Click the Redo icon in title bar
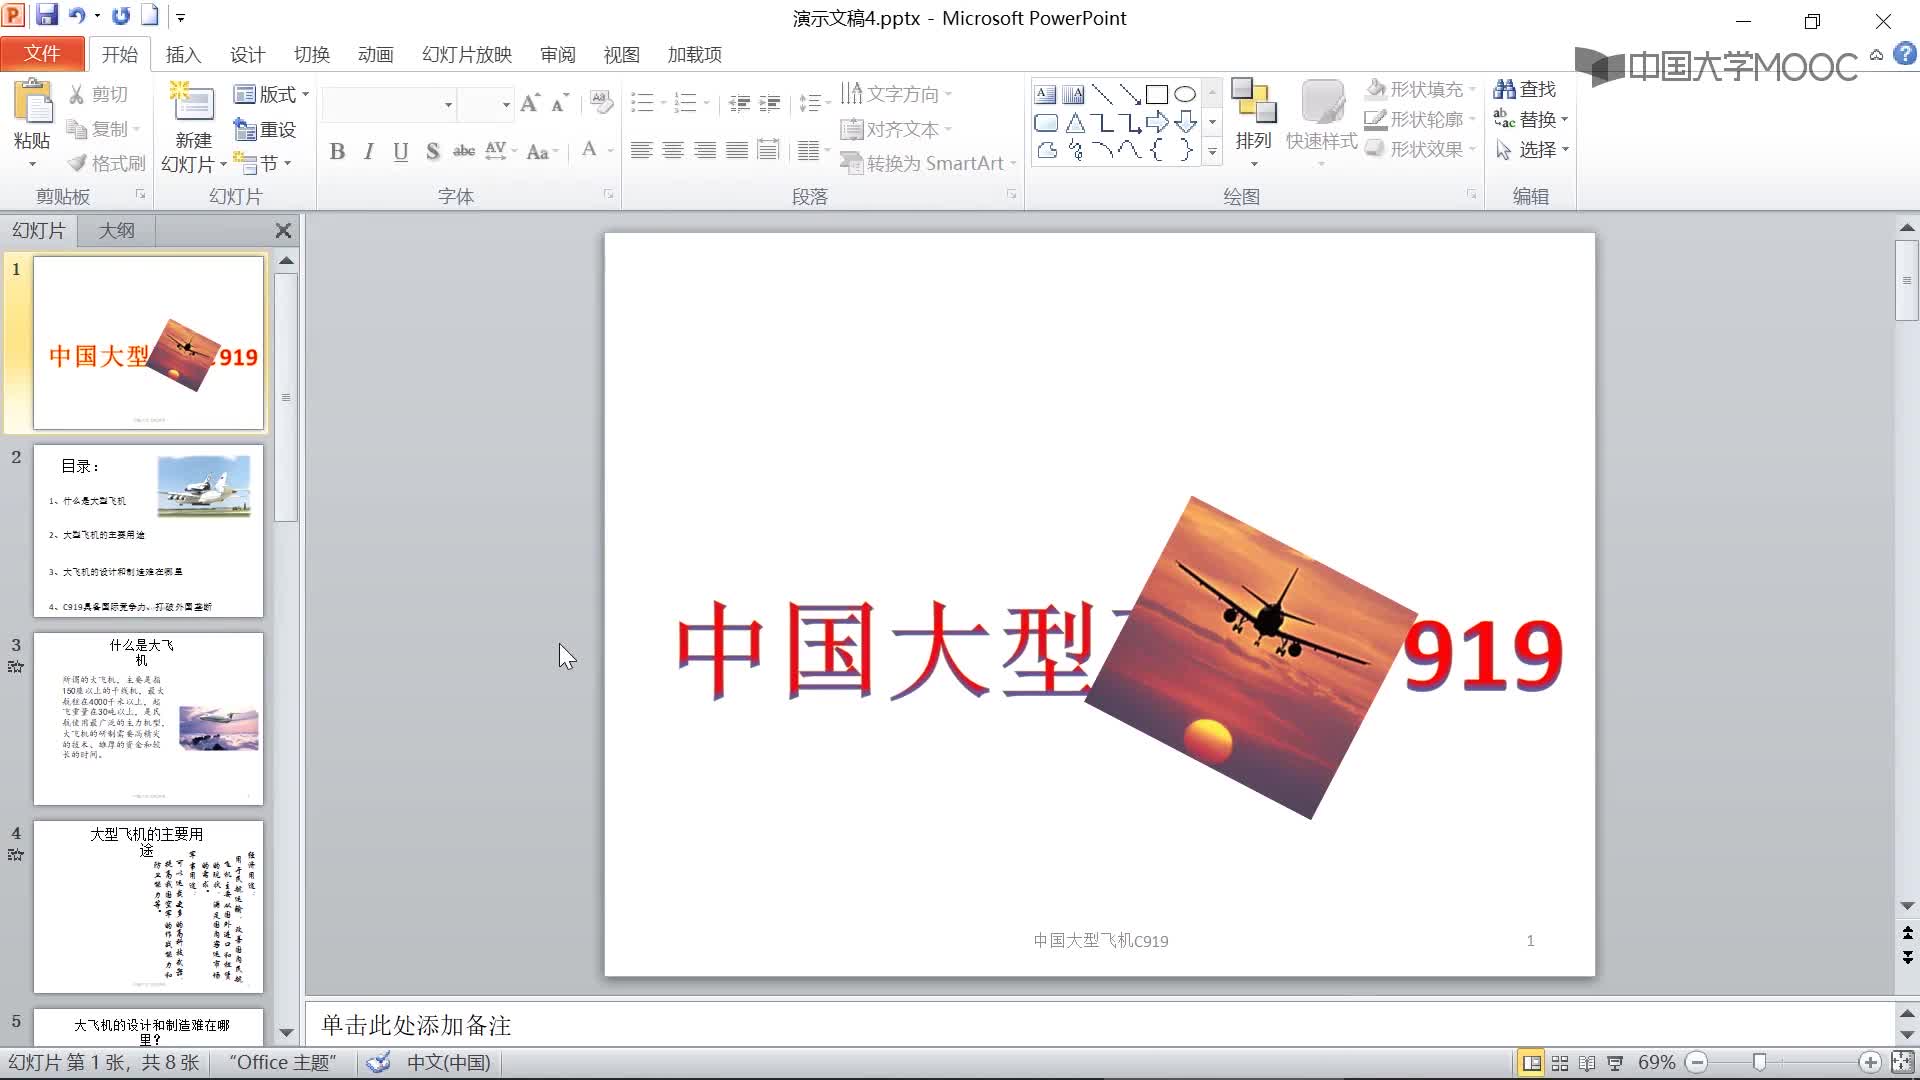Screen dimensions: 1920x1080 [x=121, y=16]
